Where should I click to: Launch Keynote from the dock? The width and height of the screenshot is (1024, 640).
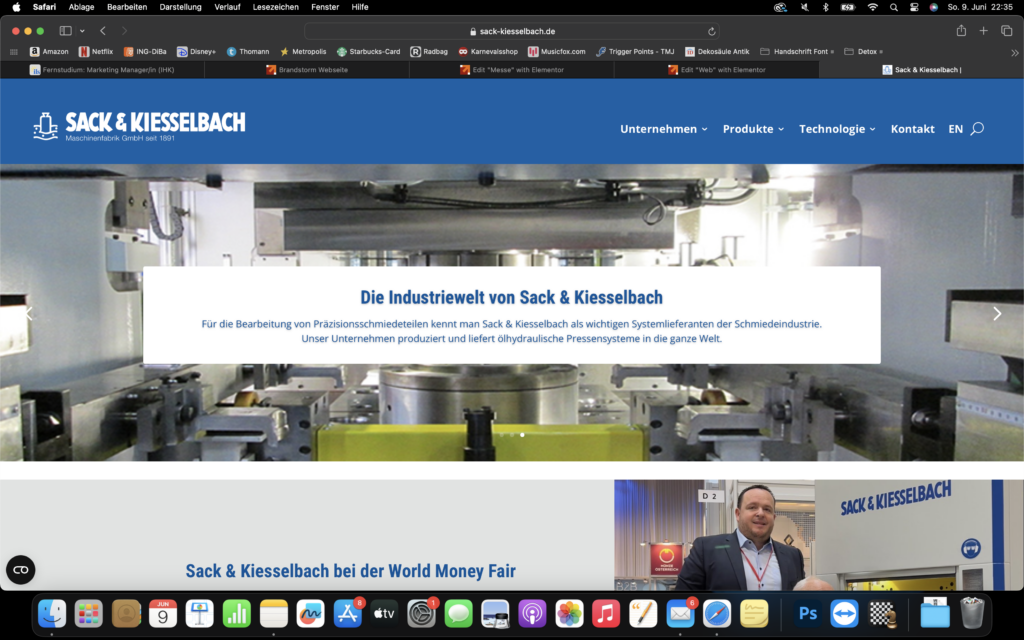pyautogui.click(x=200, y=614)
